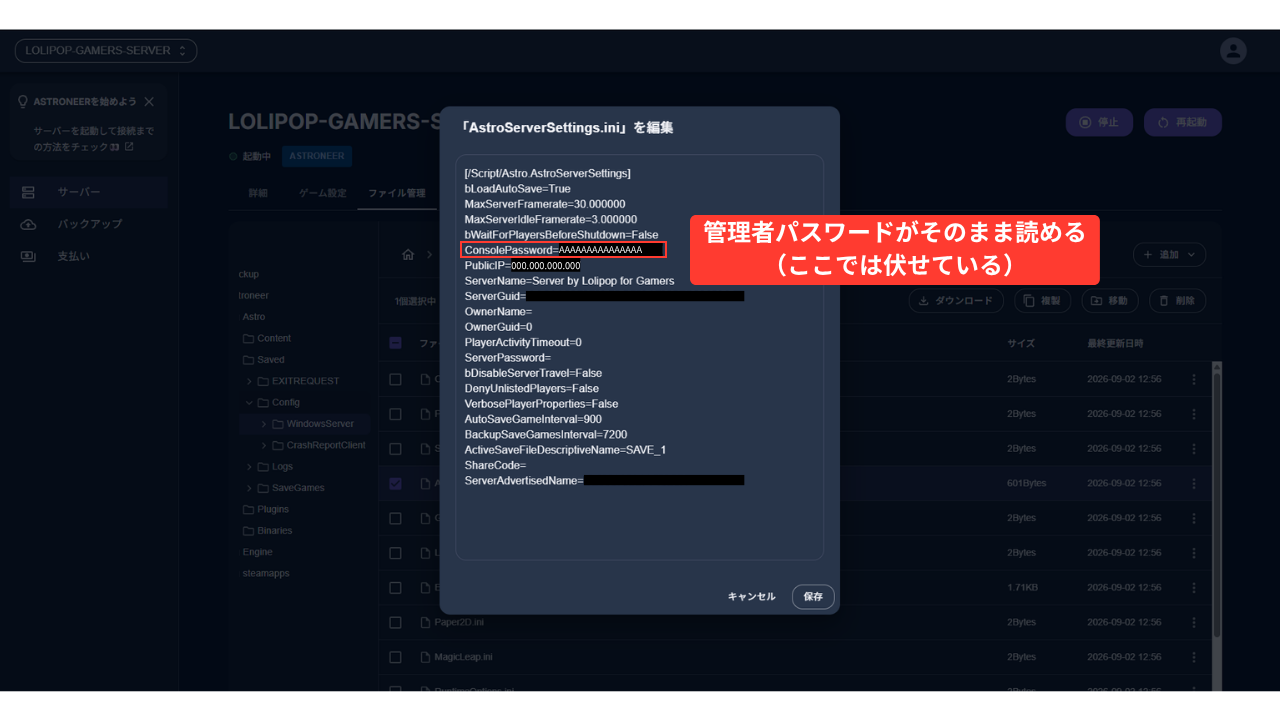Click the Content folder icon in the tree
Viewport: 1280px width, 720px height.
point(249,338)
